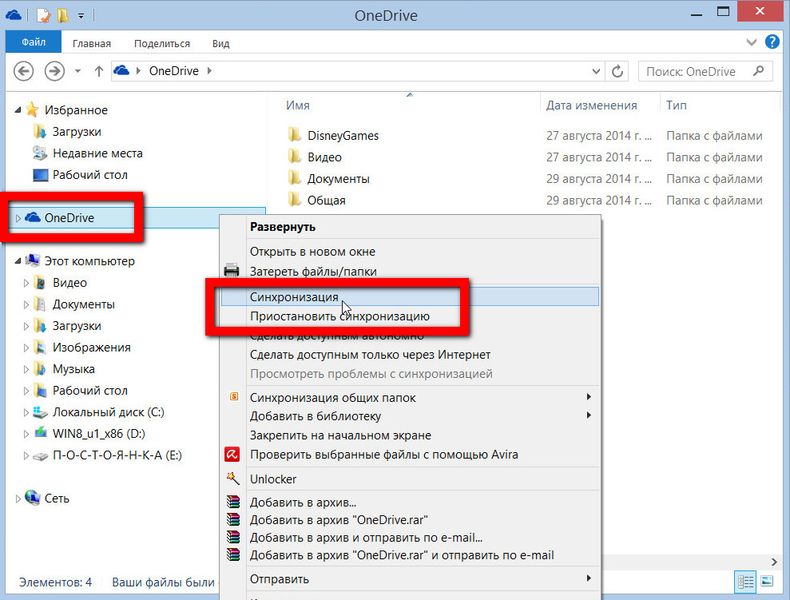Open the Отправить submenu
The image size is (790, 600).
click(x=410, y=579)
